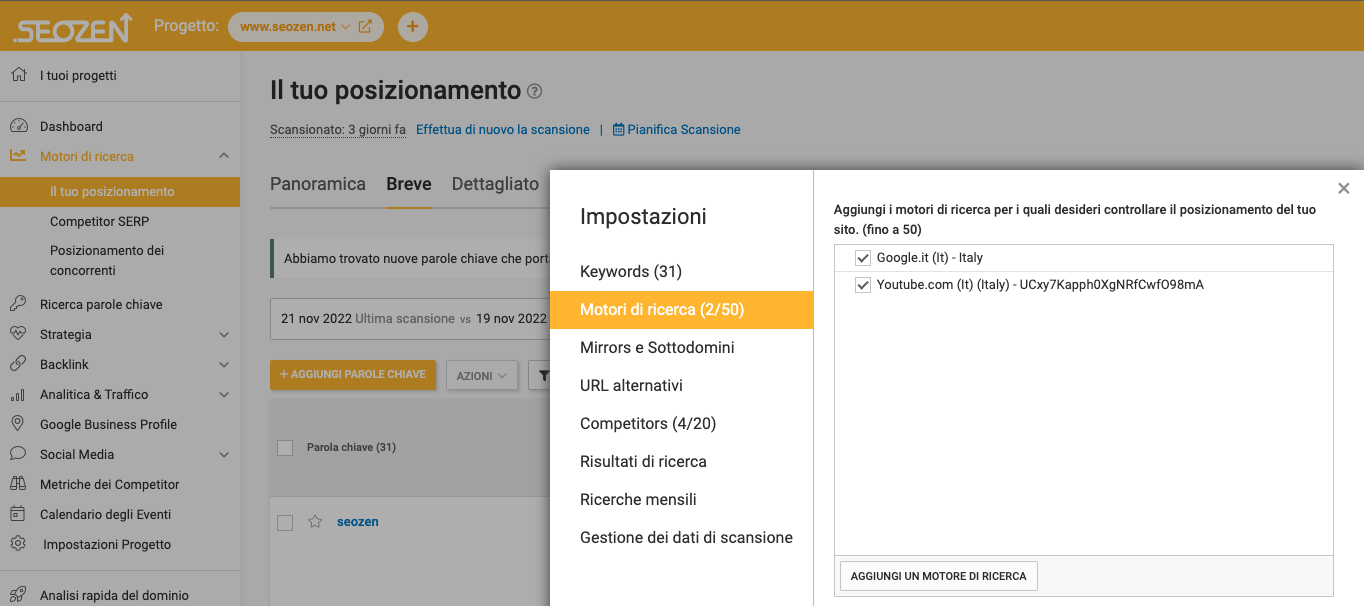Click the Metriche dei Competitor scales icon
This screenshot has height=606, width=1364.
pyautogui.click(x=18, y=484)
